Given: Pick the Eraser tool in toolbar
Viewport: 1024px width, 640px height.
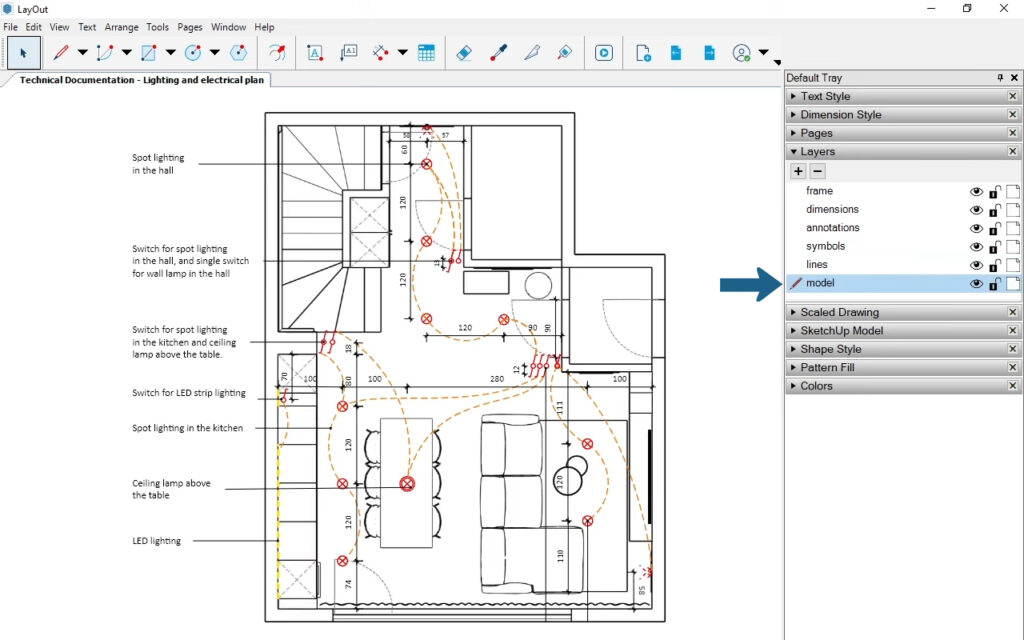Looking at the screenshot, I should pos(462,53).
